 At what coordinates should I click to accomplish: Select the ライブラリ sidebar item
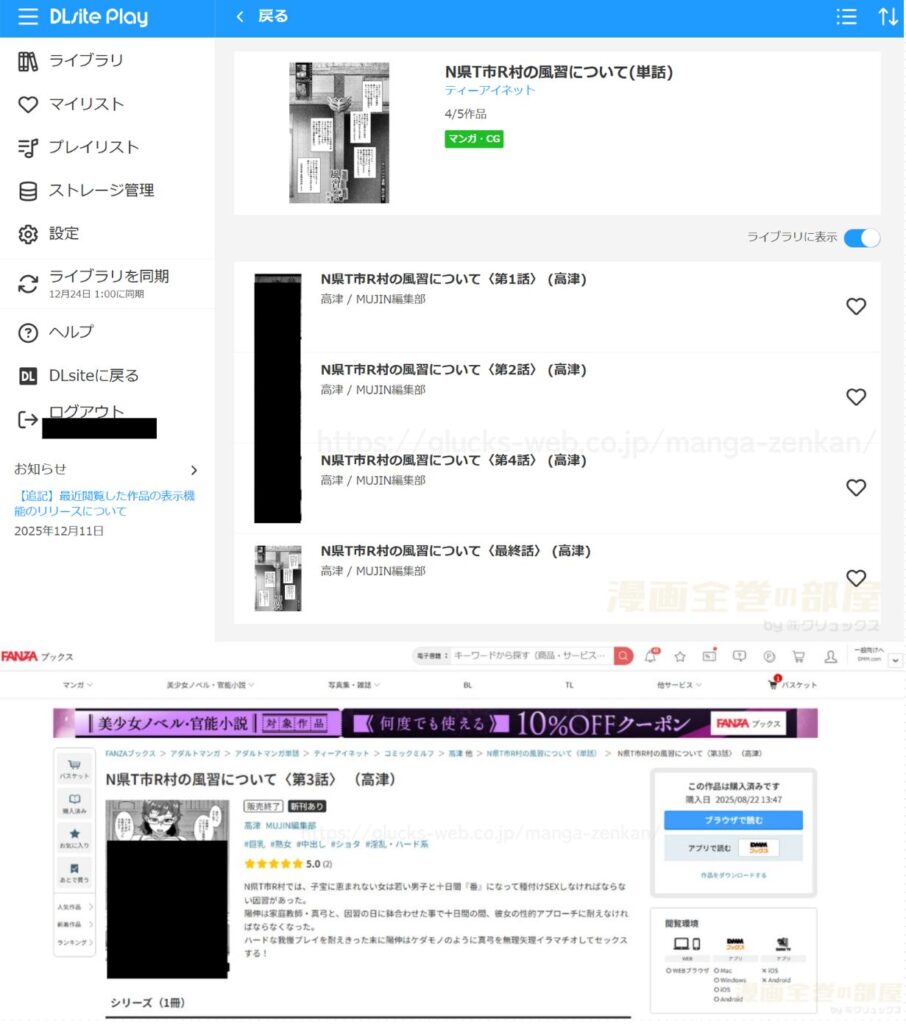point(85,61)
